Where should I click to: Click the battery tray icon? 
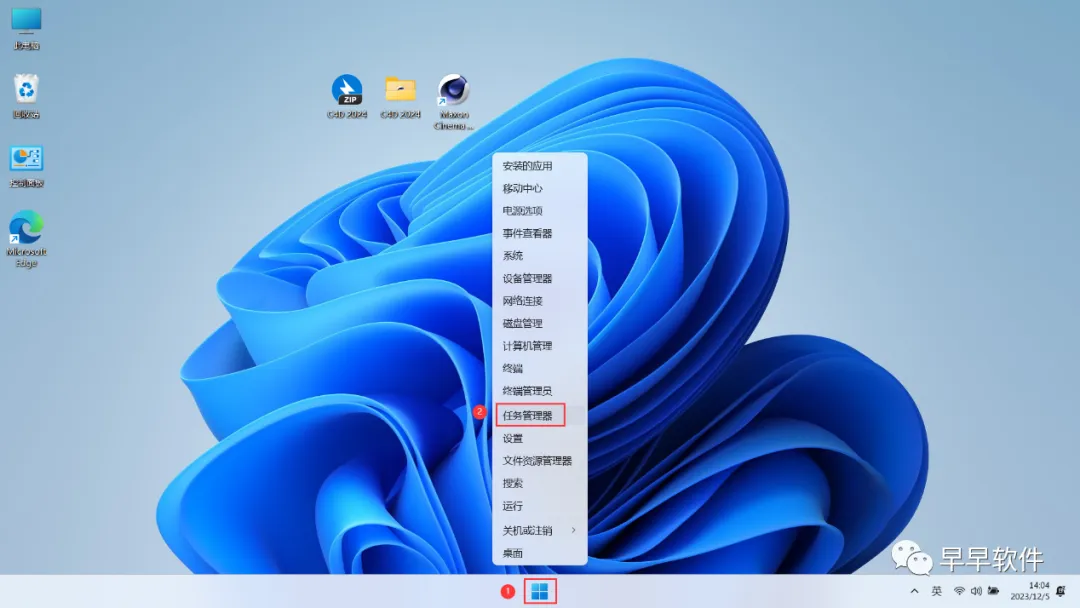(993, 591)
